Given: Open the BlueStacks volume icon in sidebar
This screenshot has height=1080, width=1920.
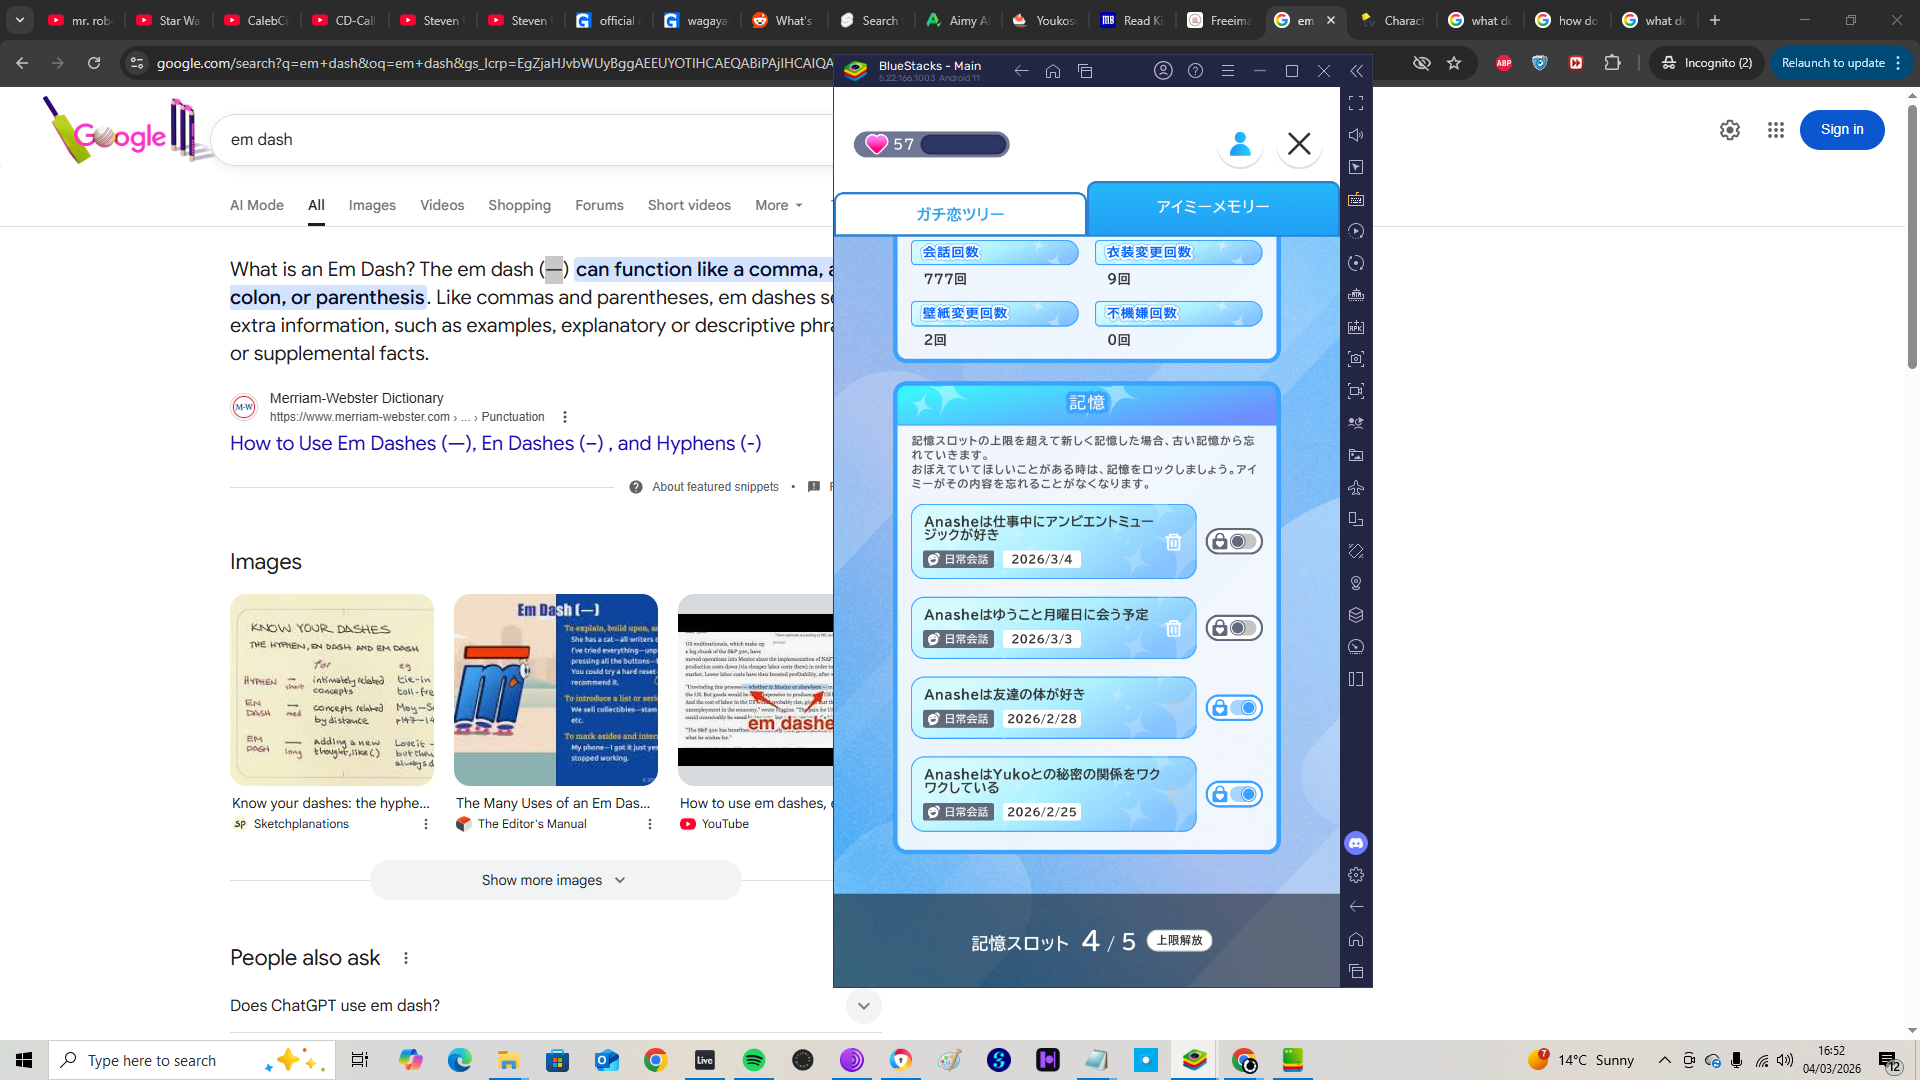Looking at the screenshot, I should point(1356,135).
